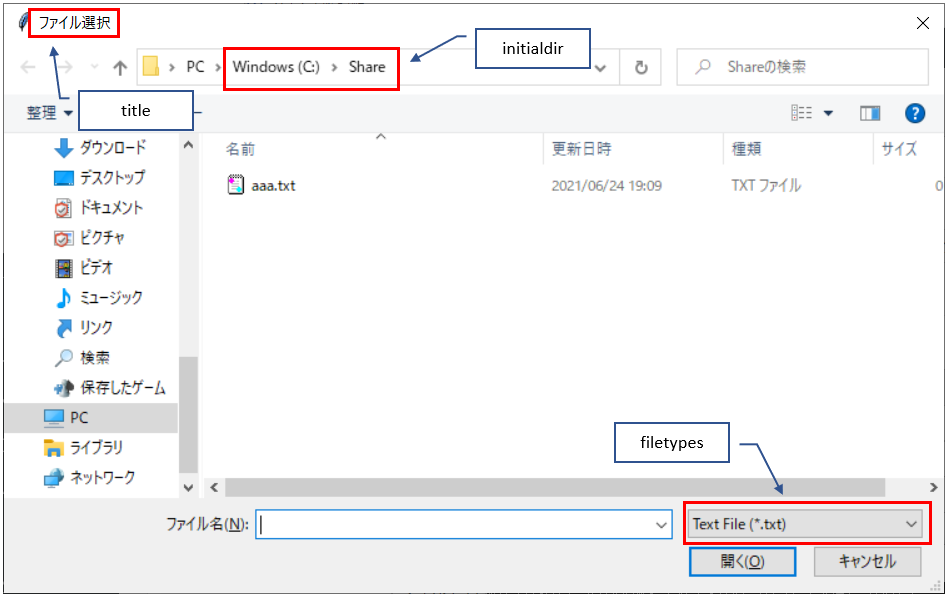Screen dimensions: 950x598
Task: Click horizontal scrollbar right arrow
Action: point(934,487)
